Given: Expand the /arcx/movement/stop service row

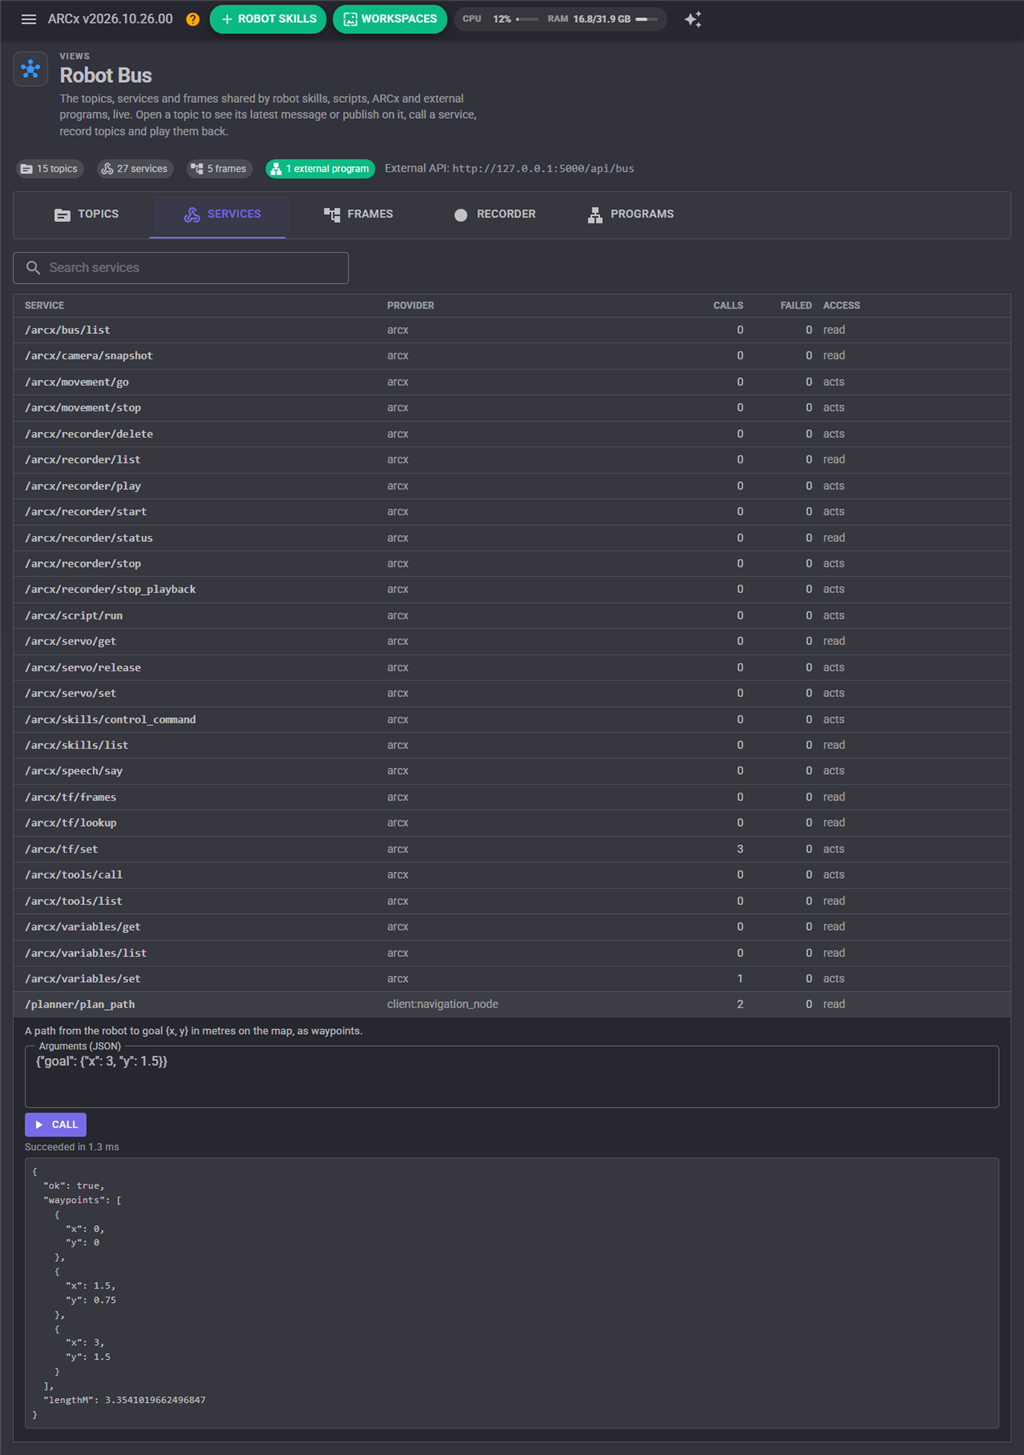Looking at the screenshot, I should tap(512, 408).
